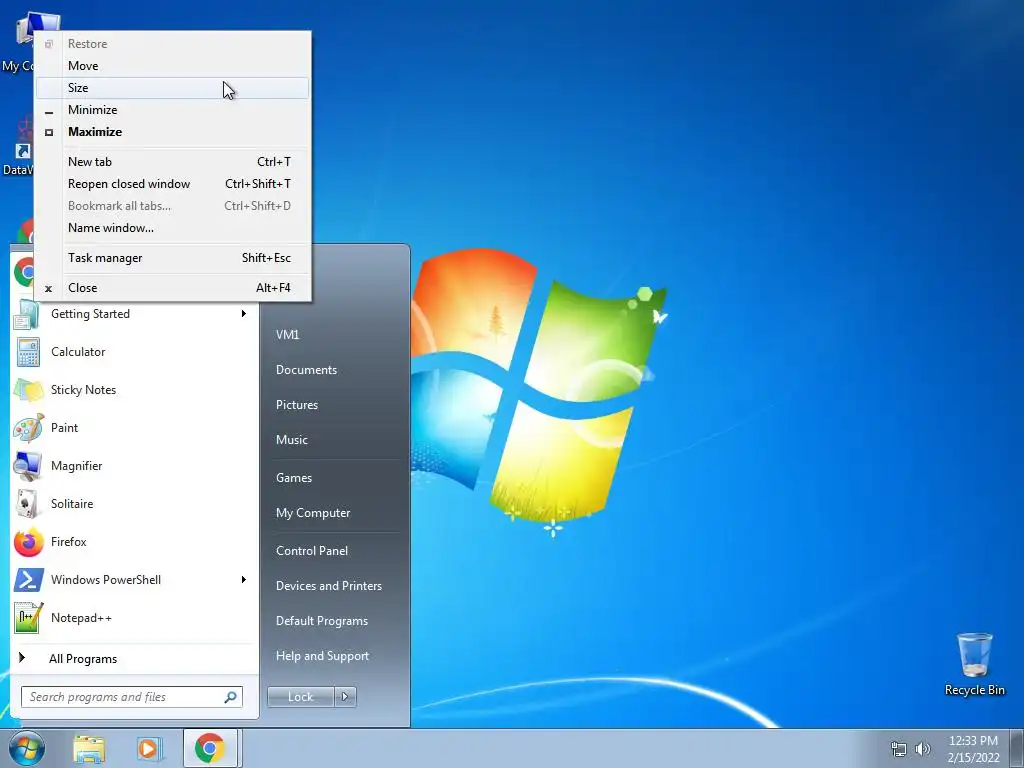Open Control Panel link
The height and width of the screenshot is (768, 1024).
[312, 551]
